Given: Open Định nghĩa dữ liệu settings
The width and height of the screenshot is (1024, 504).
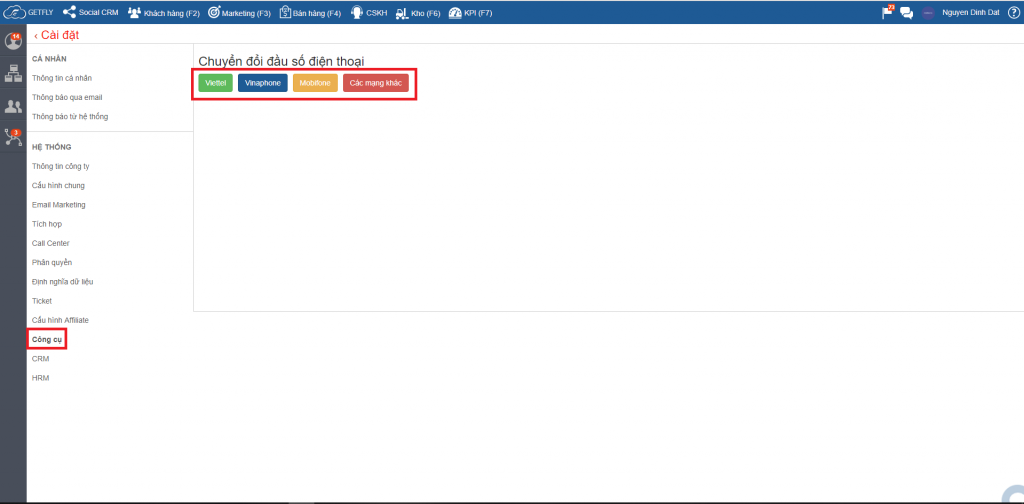Looking at the screenshot, I should click(x=63, y=281).
